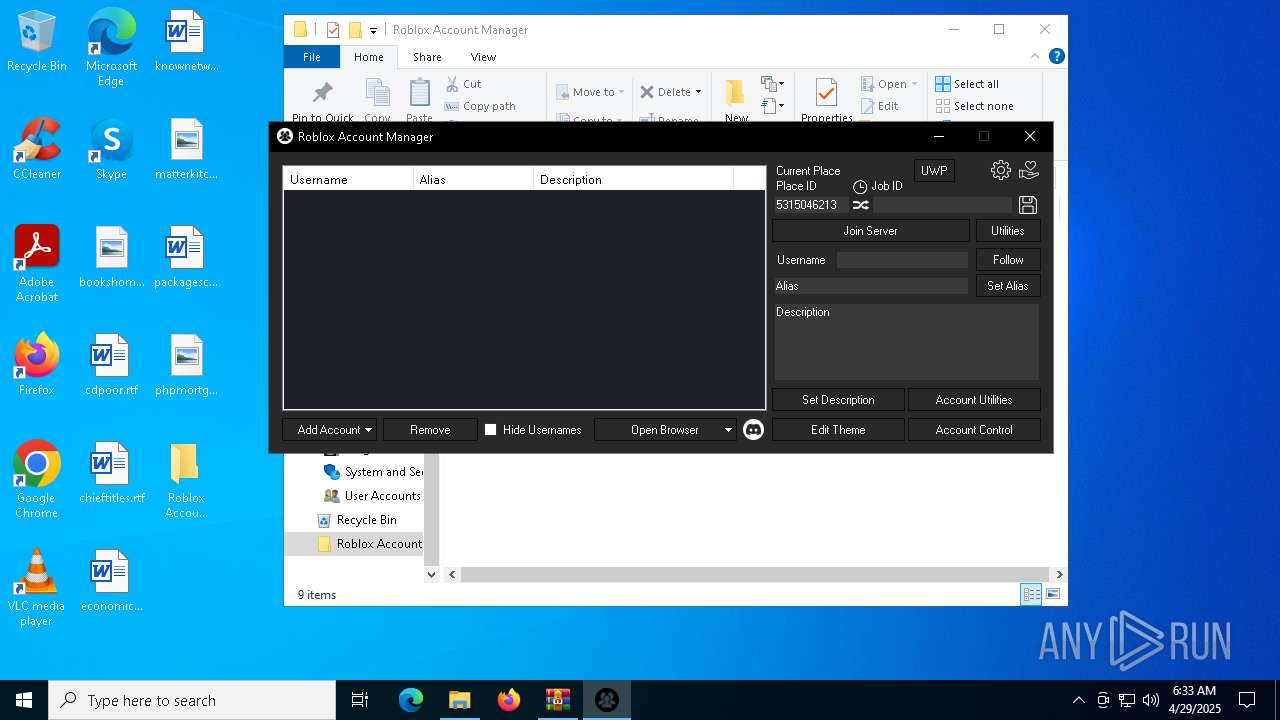Click the Utilities button
Image resolution: width=1280 pixels, height=720 pixels.
[x=1008, y=231]
